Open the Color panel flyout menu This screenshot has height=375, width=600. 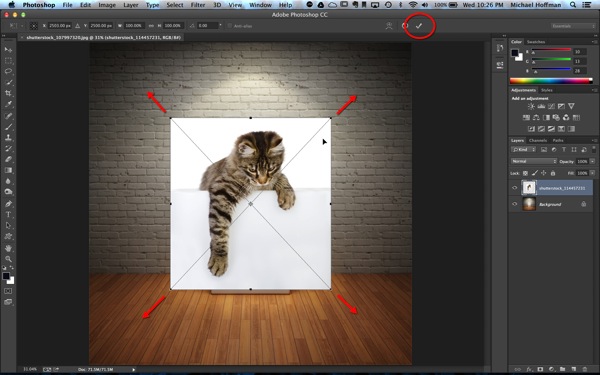pyautogui.click(x=594, y=42)
